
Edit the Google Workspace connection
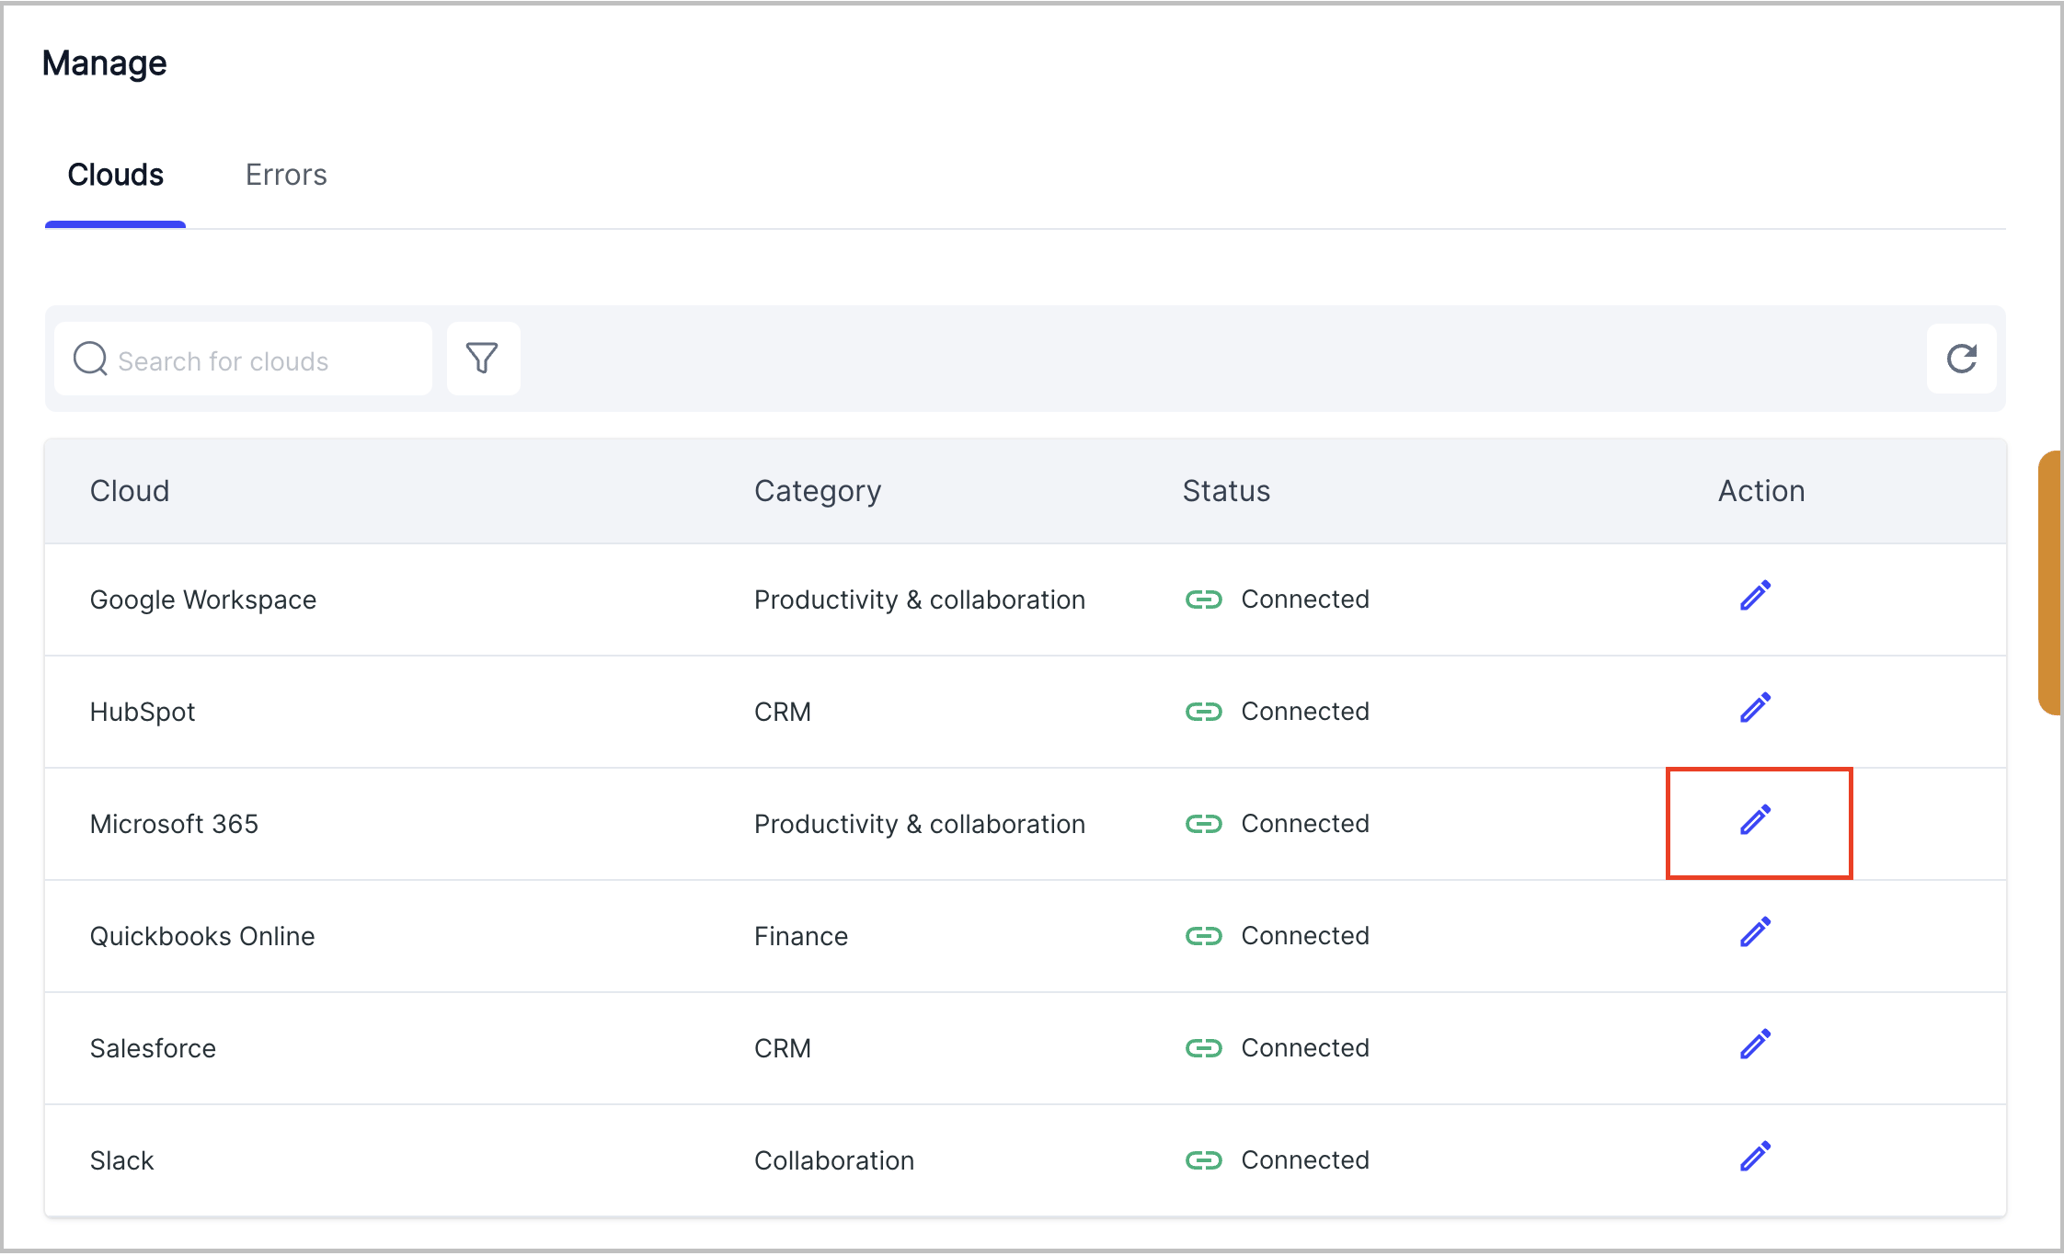[1756, 596]
